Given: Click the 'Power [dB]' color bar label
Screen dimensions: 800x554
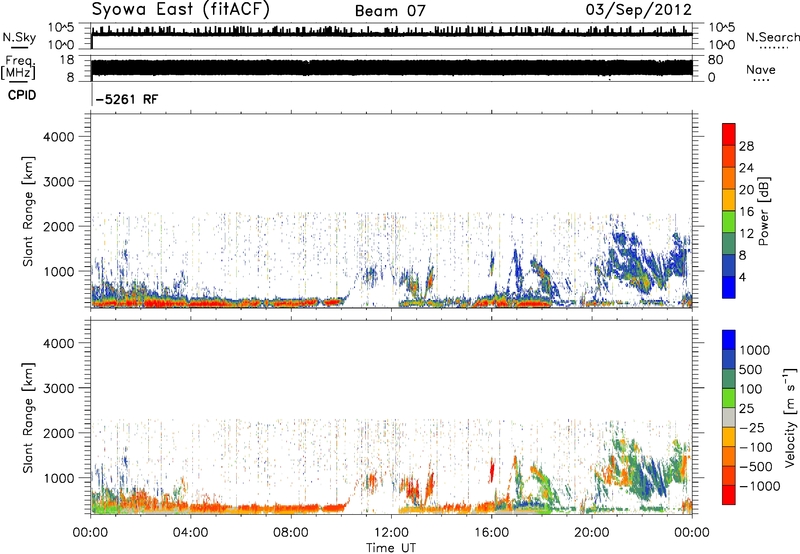Looking at the screenshot, I should (x=763, y=211).
